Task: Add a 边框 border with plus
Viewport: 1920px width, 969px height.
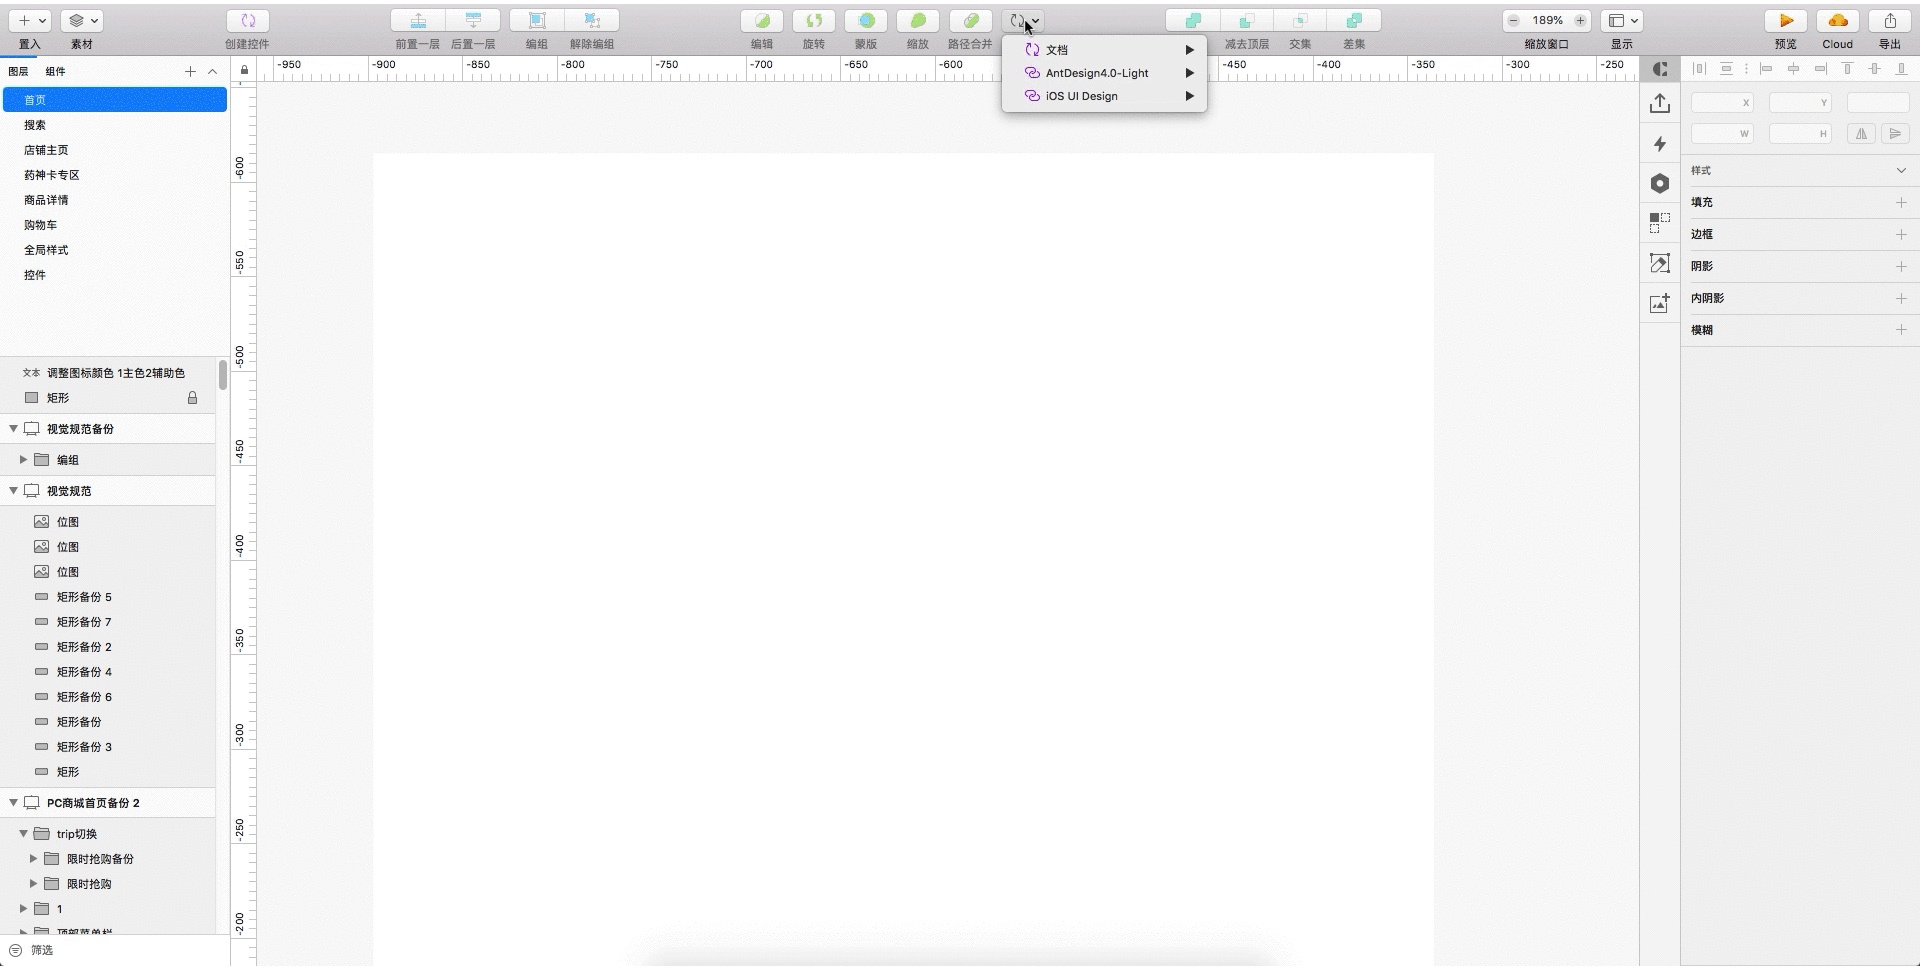Action: coord(1901,235)
